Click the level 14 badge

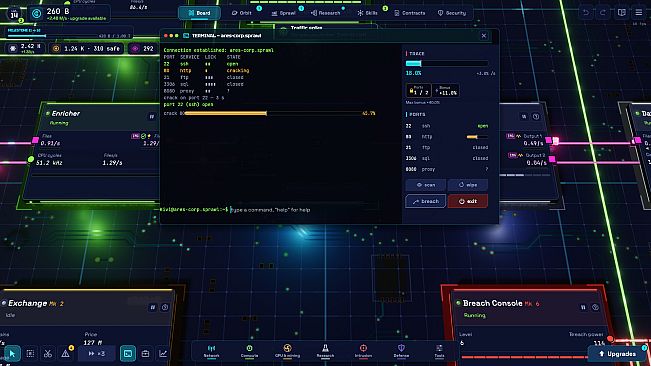[15, 14]
